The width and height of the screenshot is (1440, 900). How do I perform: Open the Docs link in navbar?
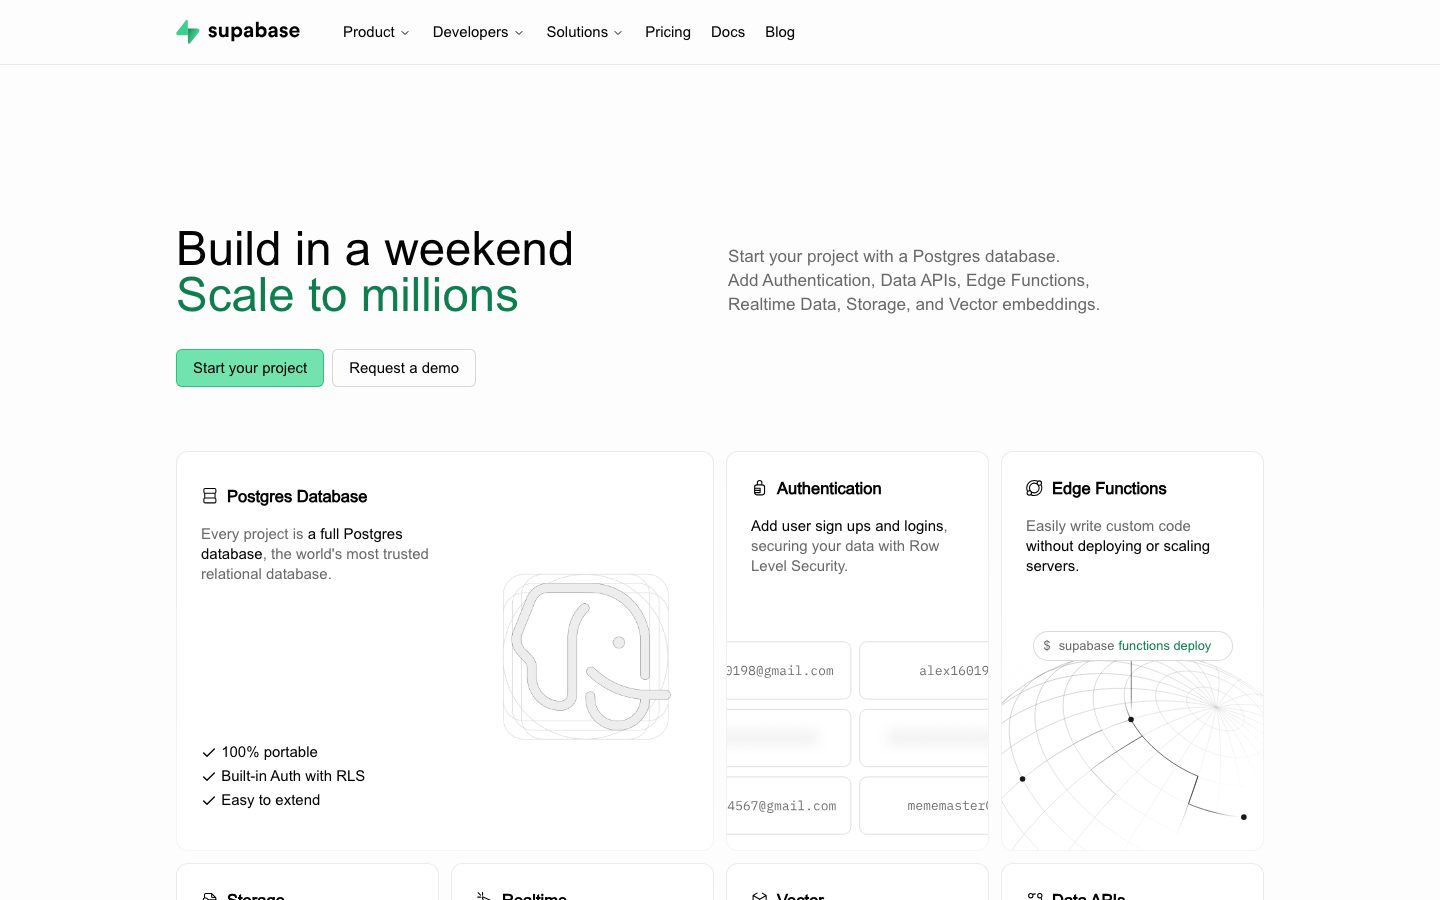tap(728, 32)
